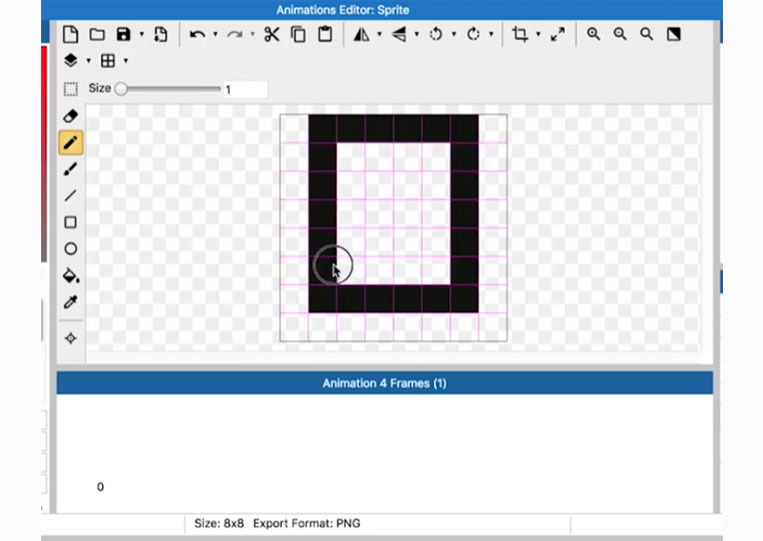Click the Size value input field
The image size is (763, 541).
(245, 89)
